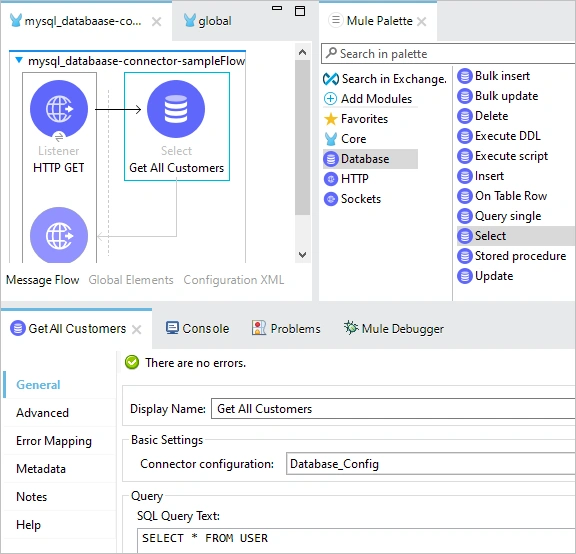Choose the Stored procedure operation
Screen dimensions: 576x554
point(511,256)
